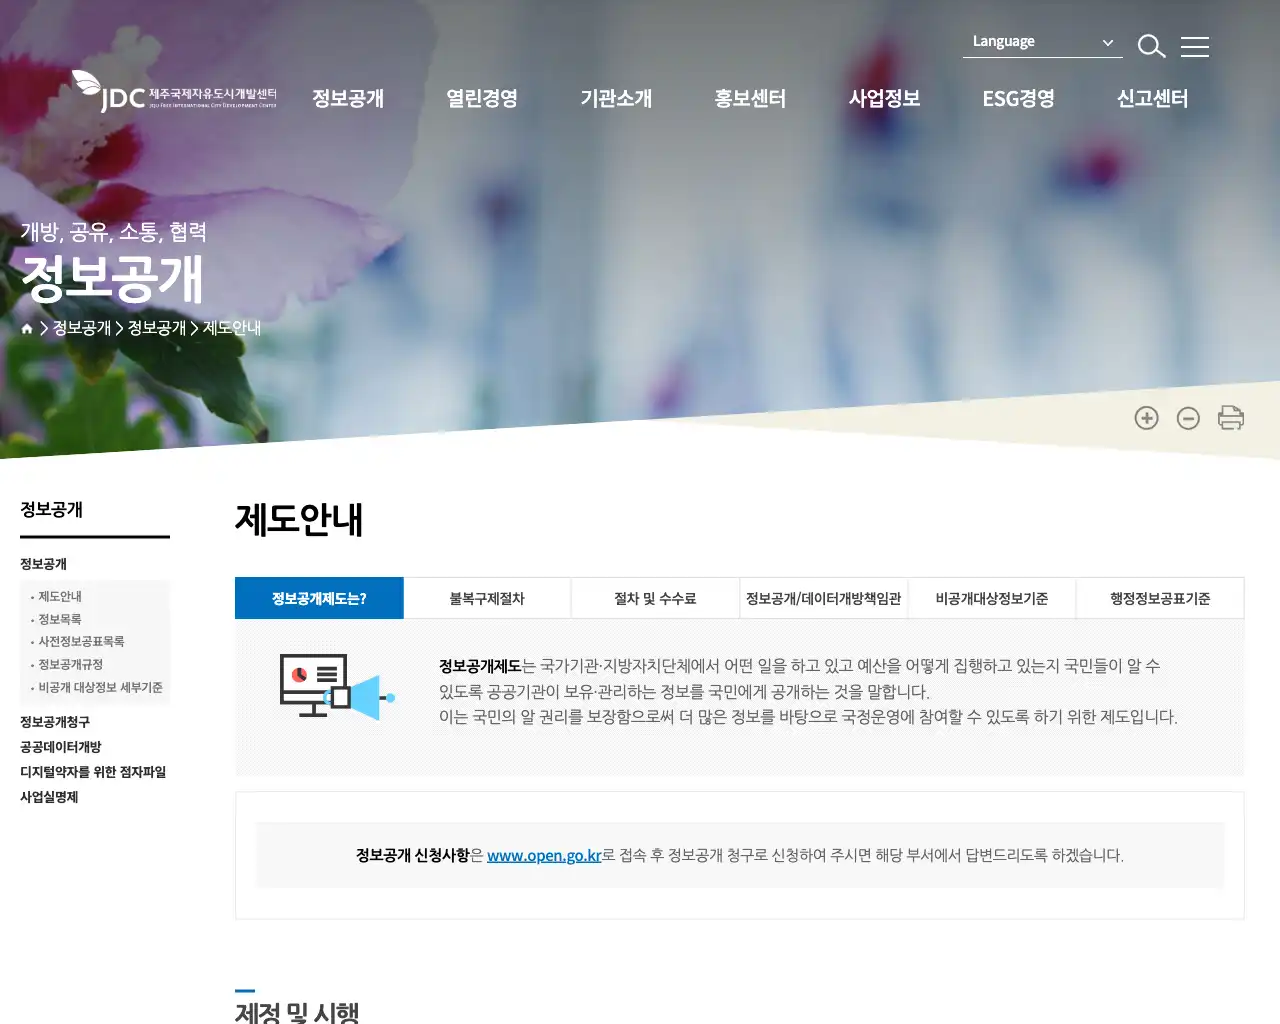Screen dimensions: 1280x1024
Task: Click the monitor megaphone illustration
Action: click(x=337, y=686)
